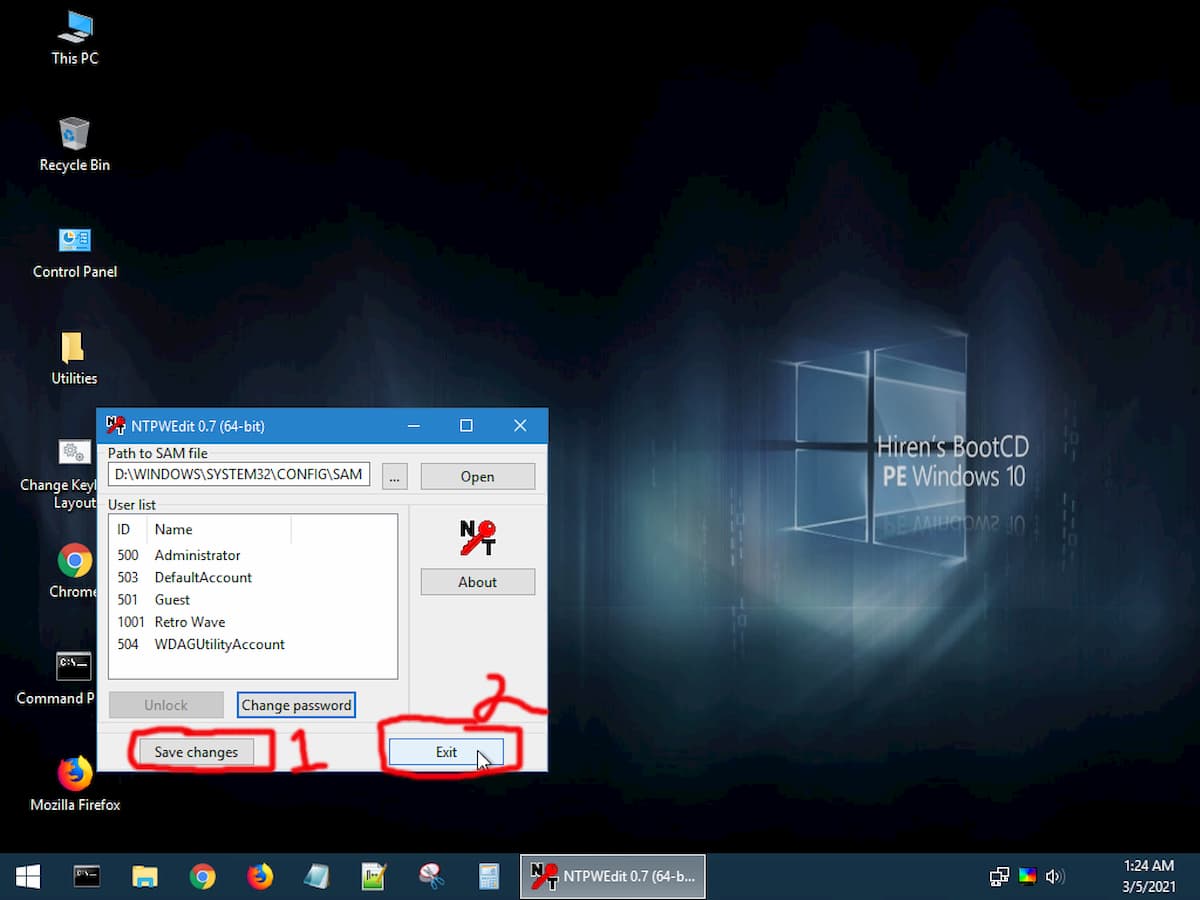Select the NTPWEdit 0.7 taskbar button
Viewport: 1200px width, 900px height.
(613, 877)
